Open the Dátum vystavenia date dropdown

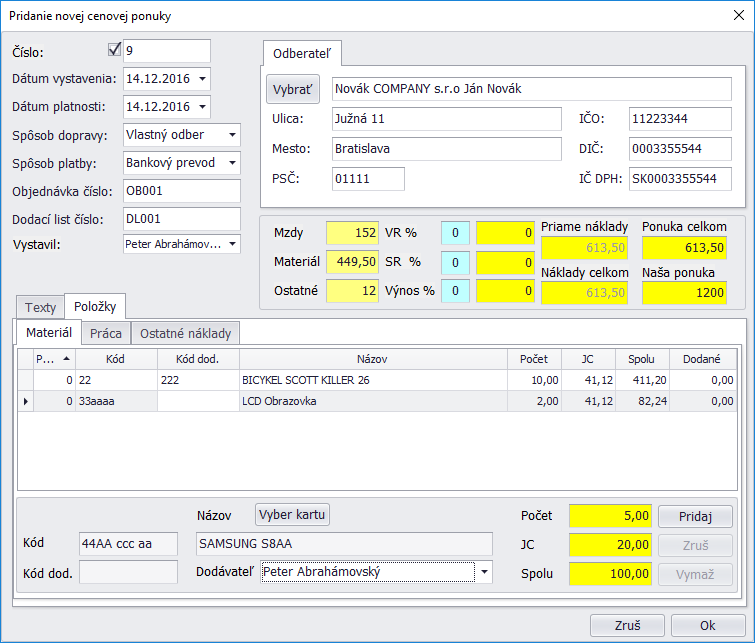[203, 79]
